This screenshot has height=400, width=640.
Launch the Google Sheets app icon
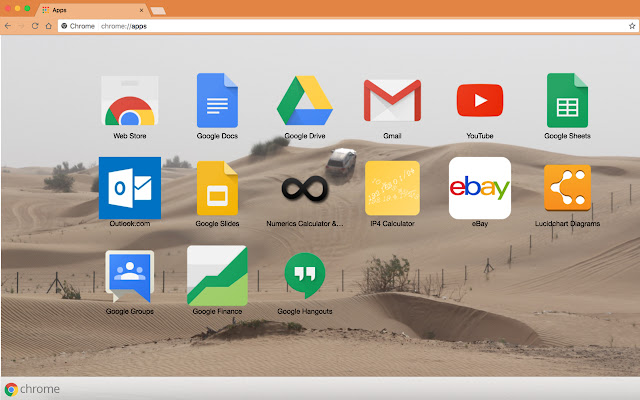pos(567,100)
